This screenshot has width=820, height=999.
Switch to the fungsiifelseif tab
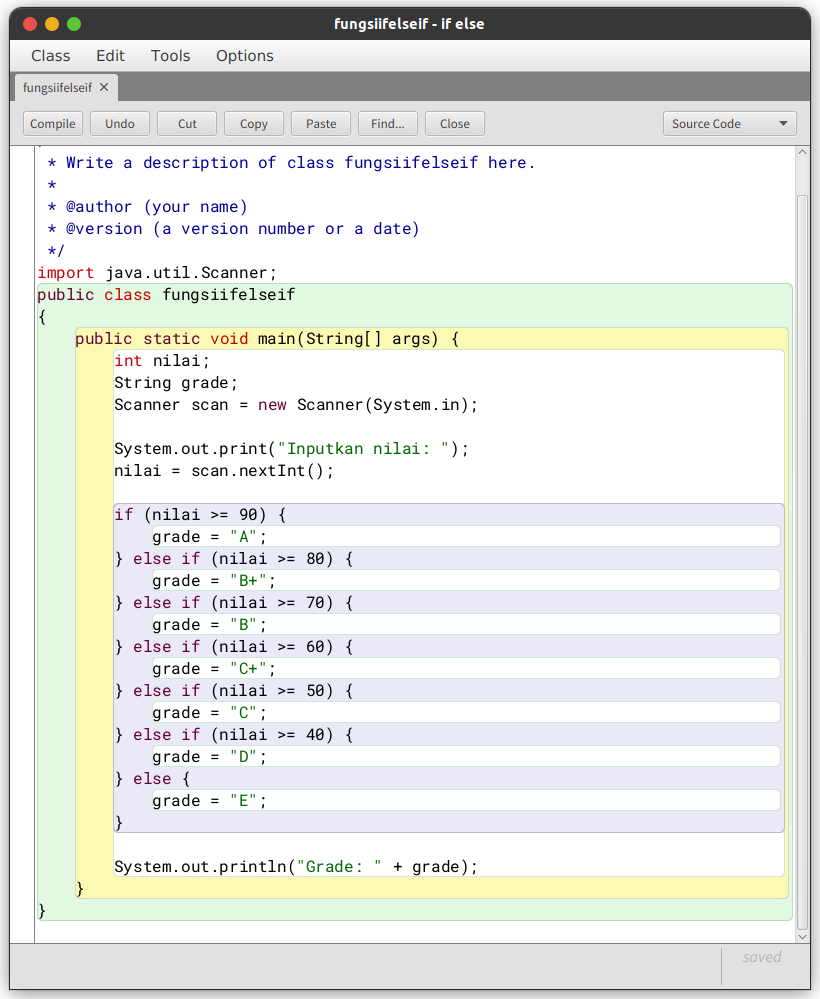pyautogui.click(x=57, y=87)
